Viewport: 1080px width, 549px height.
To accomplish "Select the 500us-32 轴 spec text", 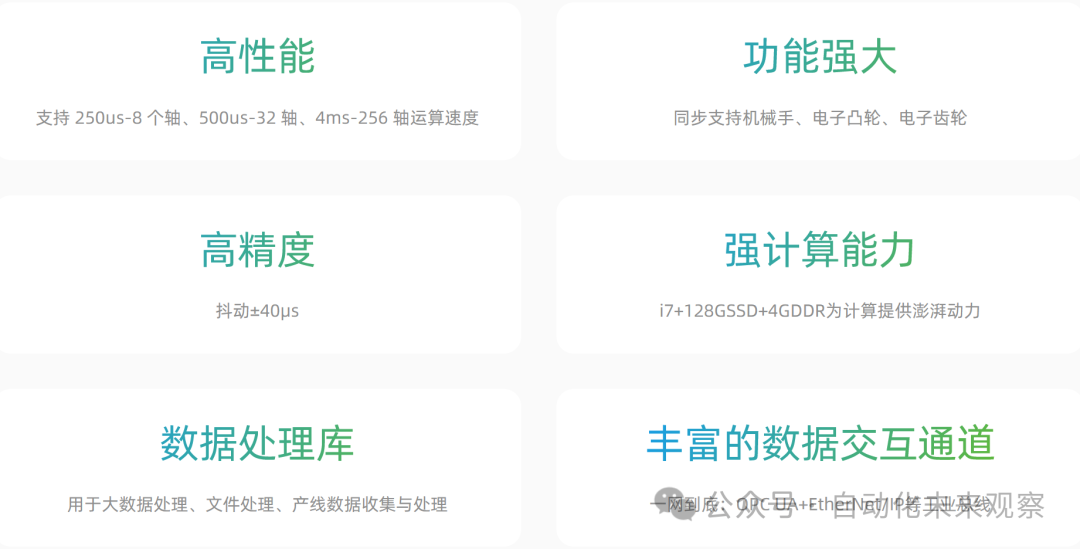I will [248, 118].
